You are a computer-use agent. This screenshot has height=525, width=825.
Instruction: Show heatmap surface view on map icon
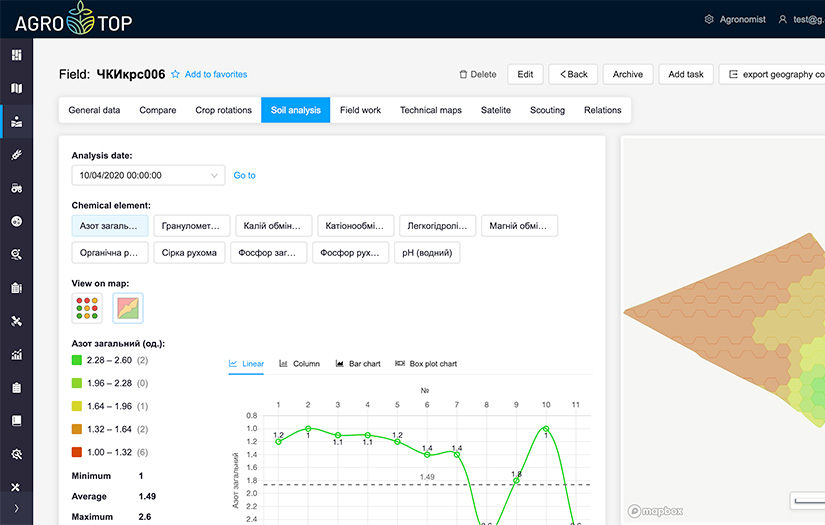pos(128,308)
